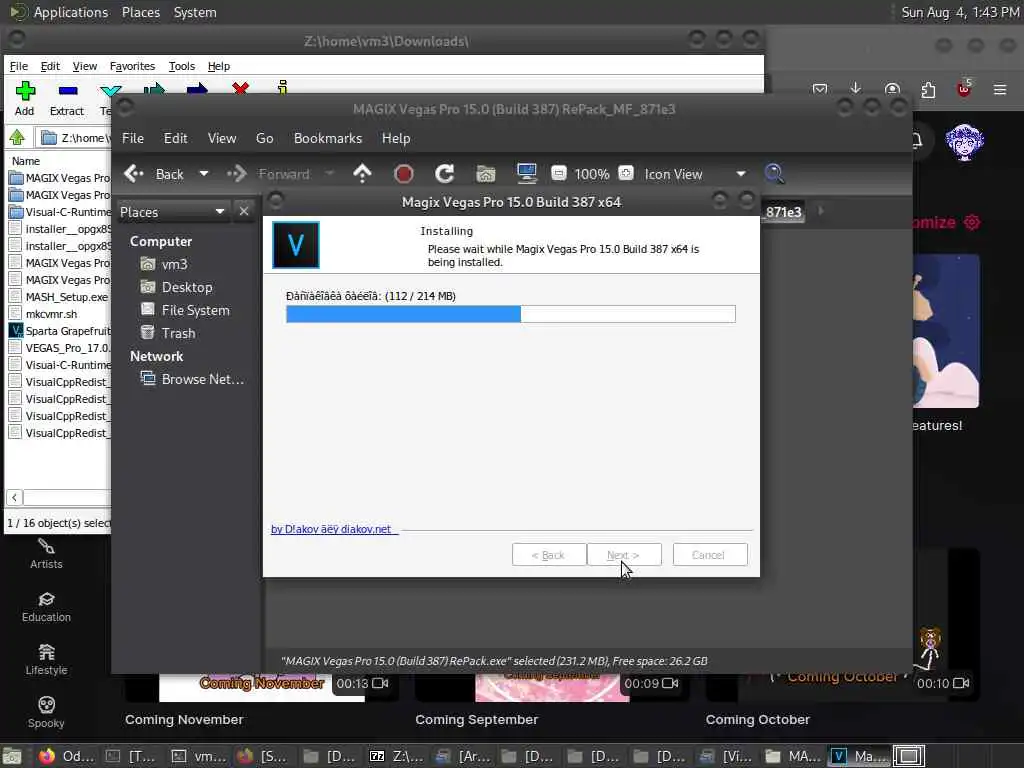Click the Coming October video title
The width and height of the screenshot is (1024, 768).
coord(758,720)
